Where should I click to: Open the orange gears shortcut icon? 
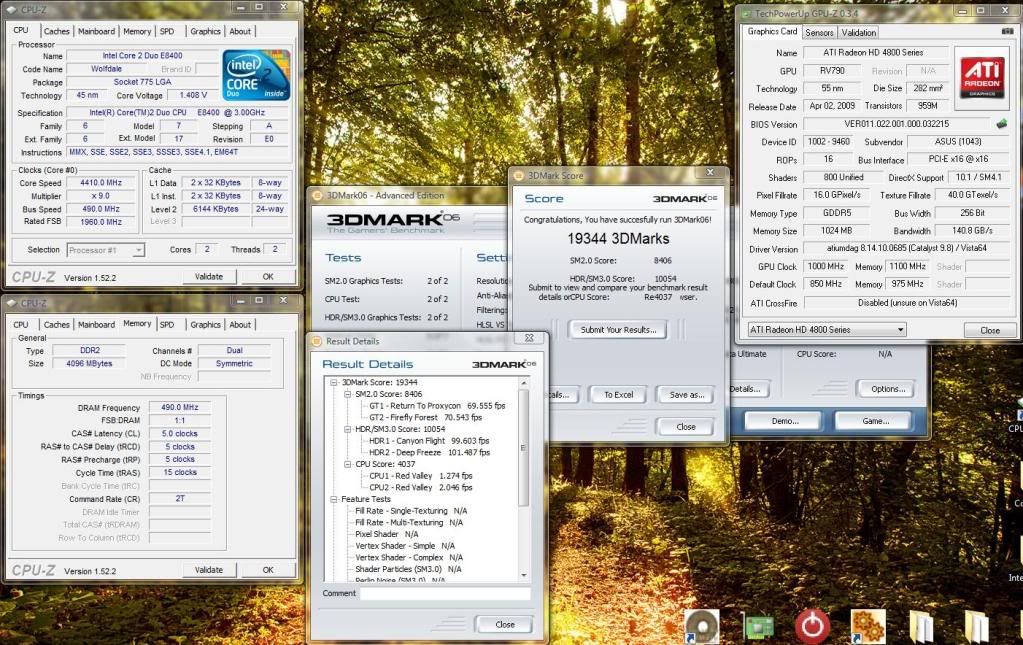(x=867, y=626)
